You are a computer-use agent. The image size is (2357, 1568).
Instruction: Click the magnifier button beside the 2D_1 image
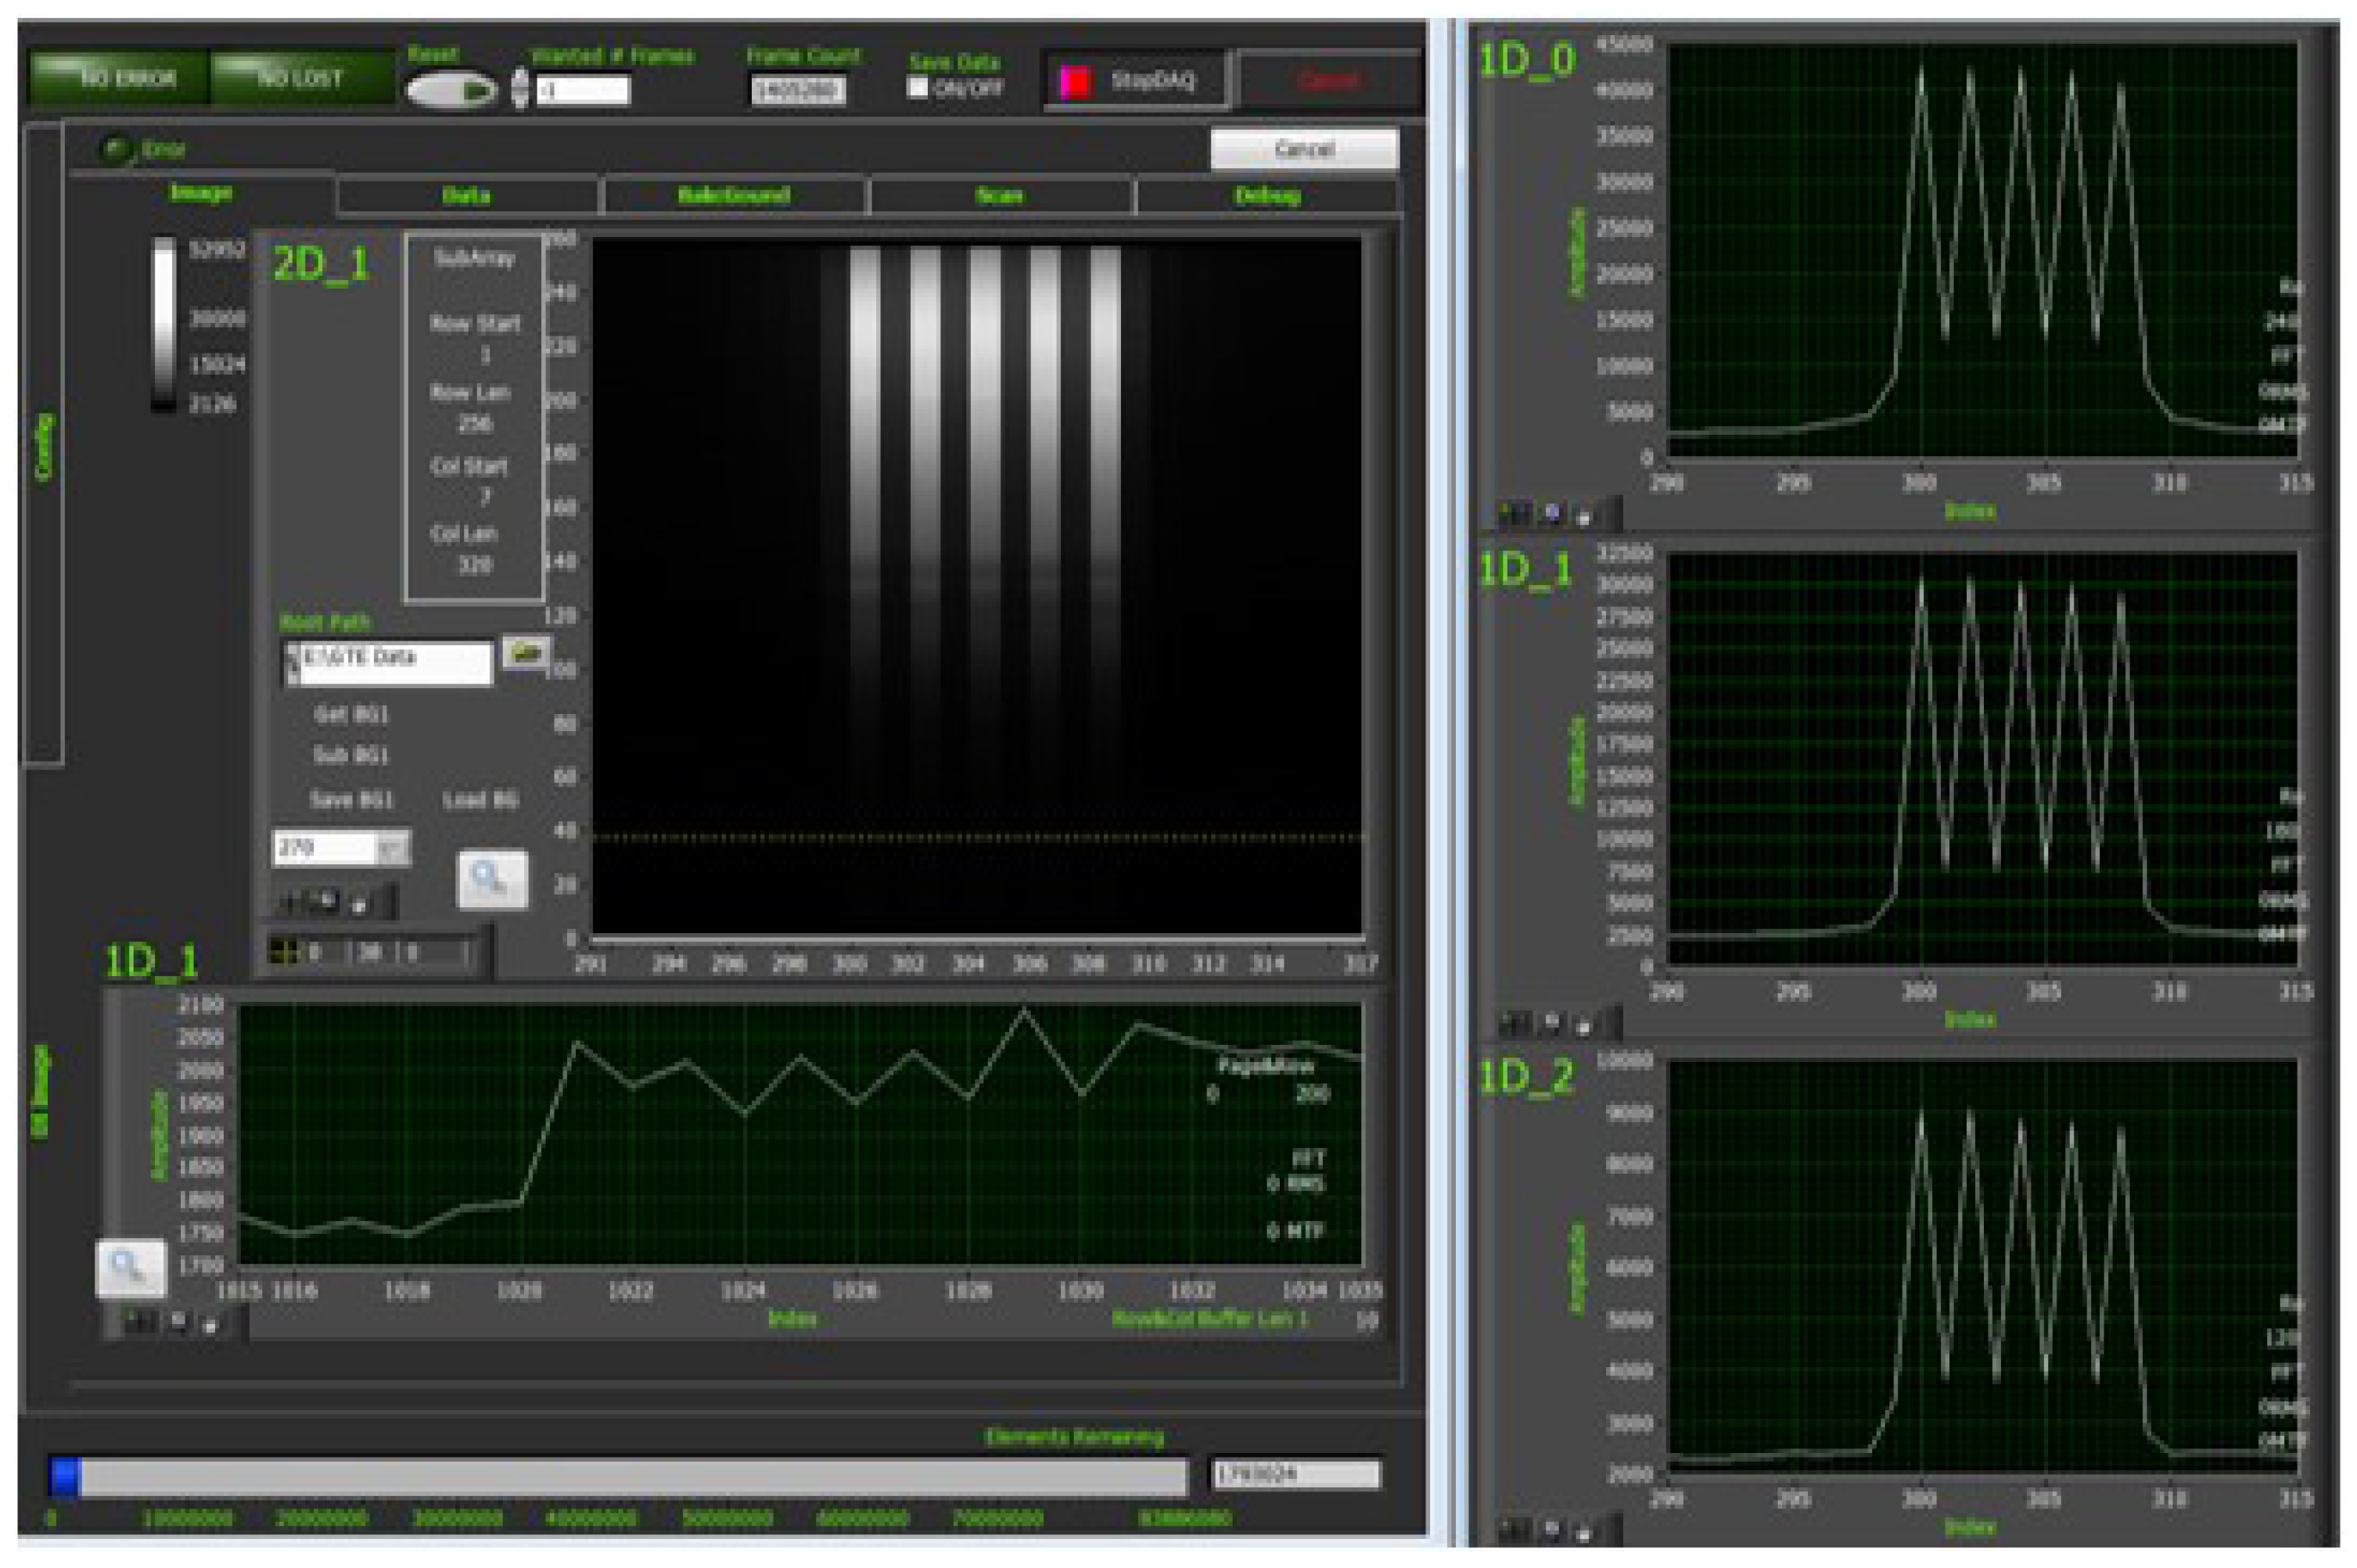[x=491, y=879]
